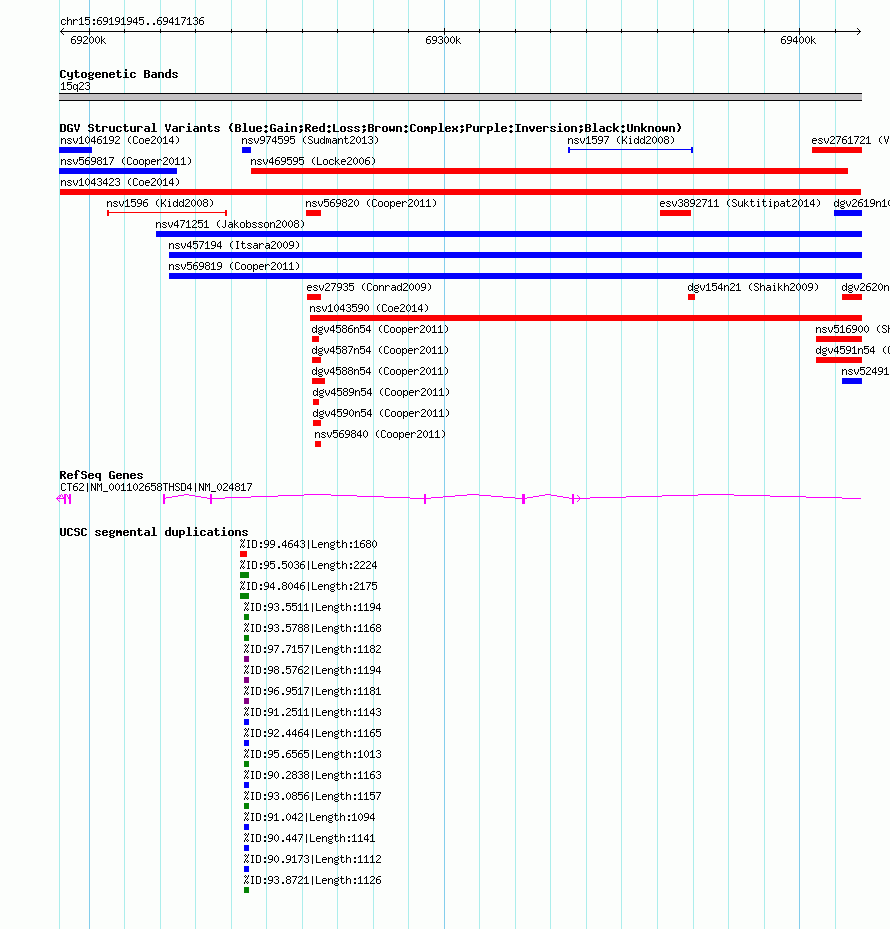Select the nsv974595 (Sudmant2013) variant label
The image size is (890, 929).
click(310, 140)
